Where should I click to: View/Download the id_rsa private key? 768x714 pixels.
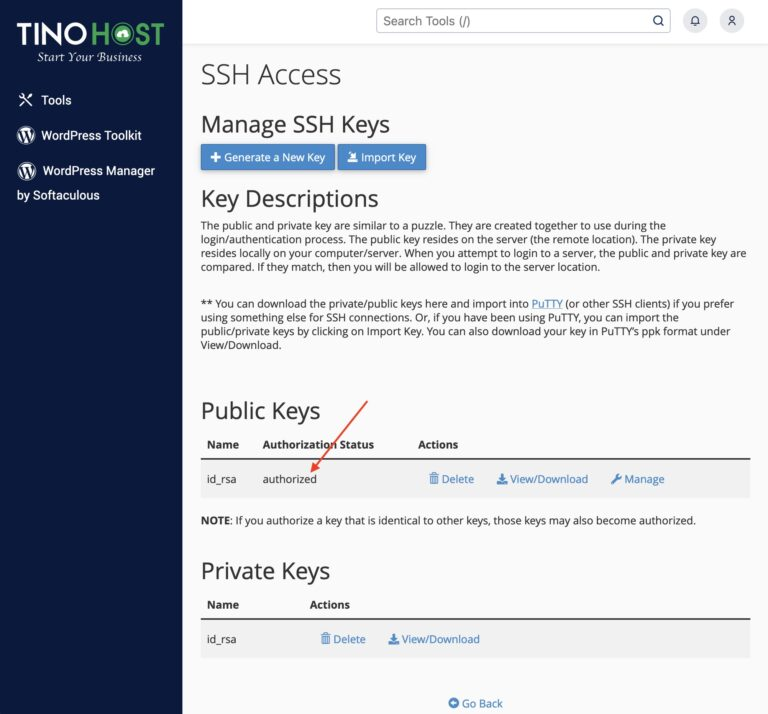coord(434,639)
